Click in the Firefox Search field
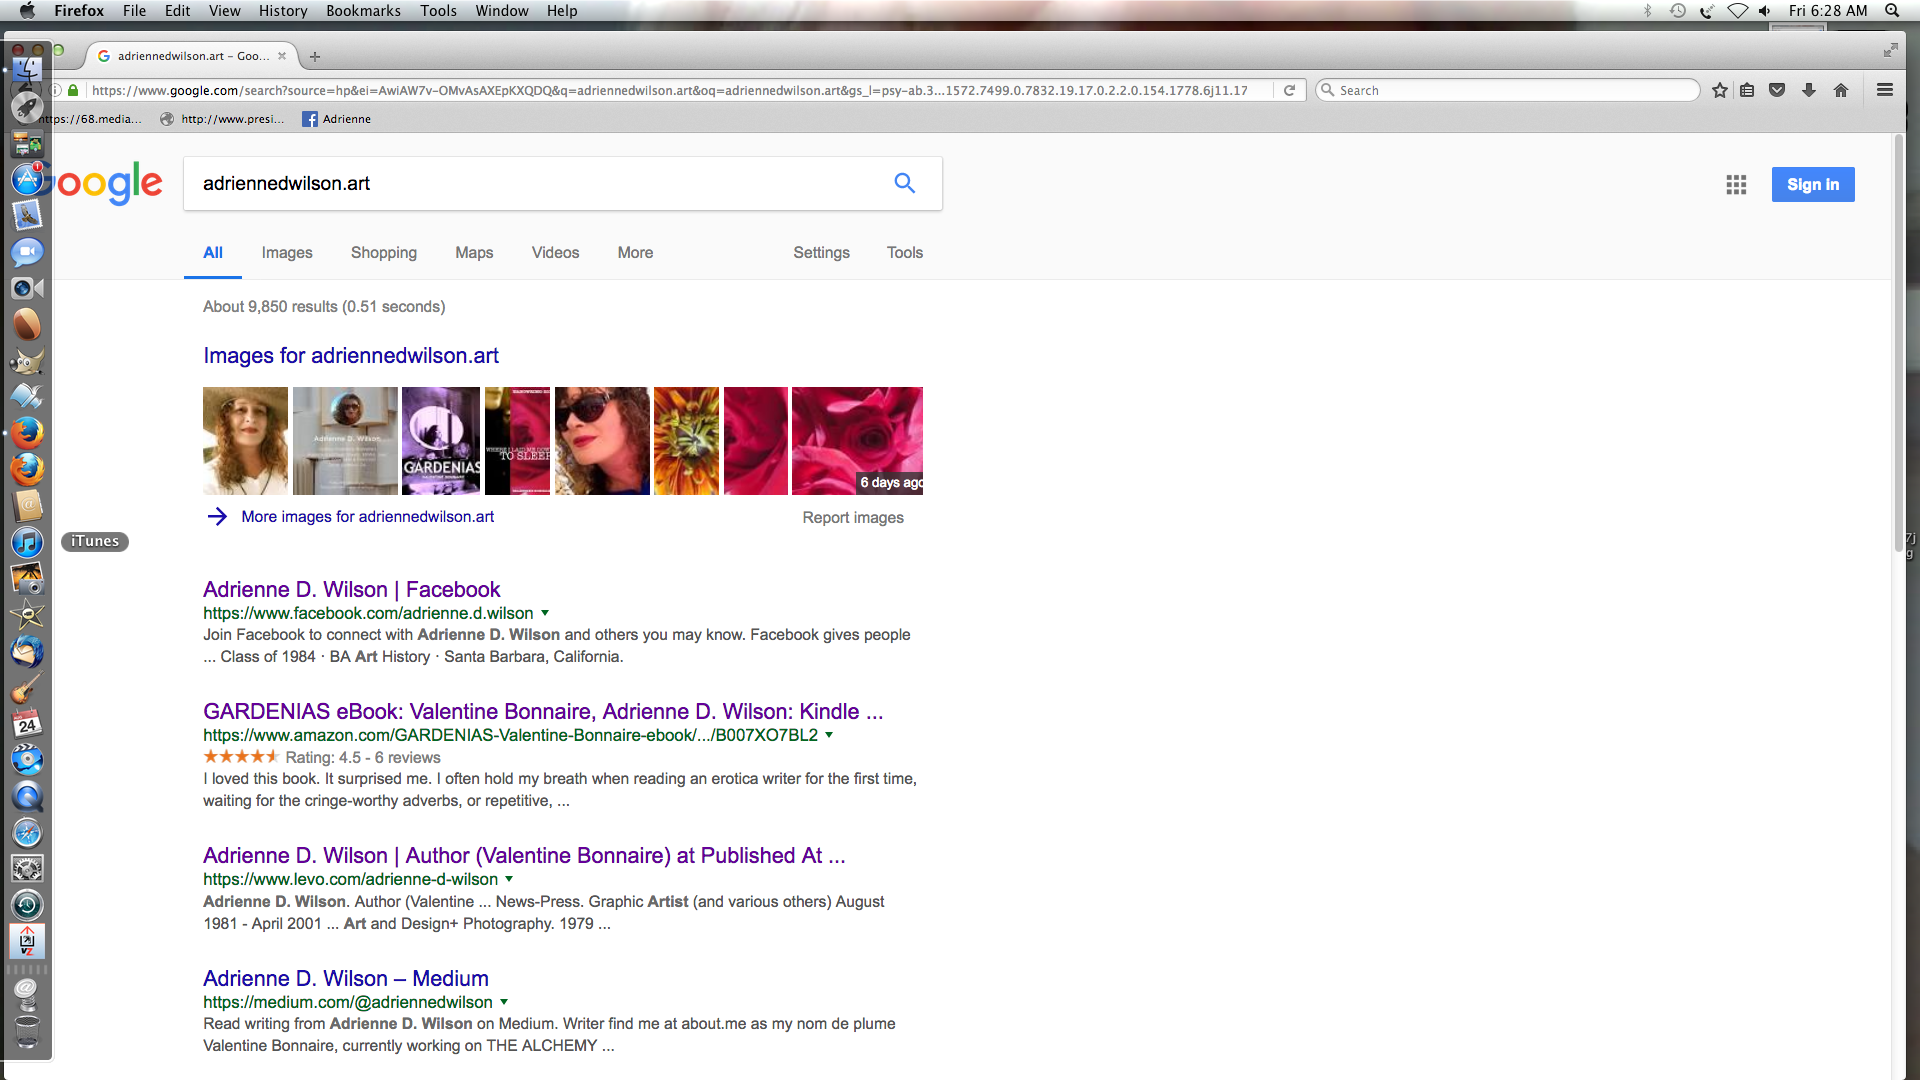 click(x=1510, y=90)
